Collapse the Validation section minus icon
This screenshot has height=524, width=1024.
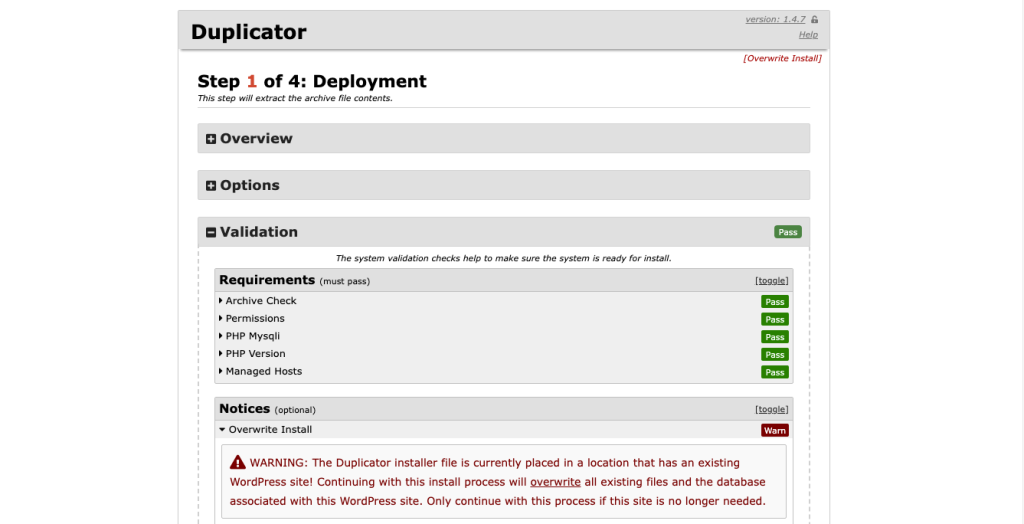point(211,233)
